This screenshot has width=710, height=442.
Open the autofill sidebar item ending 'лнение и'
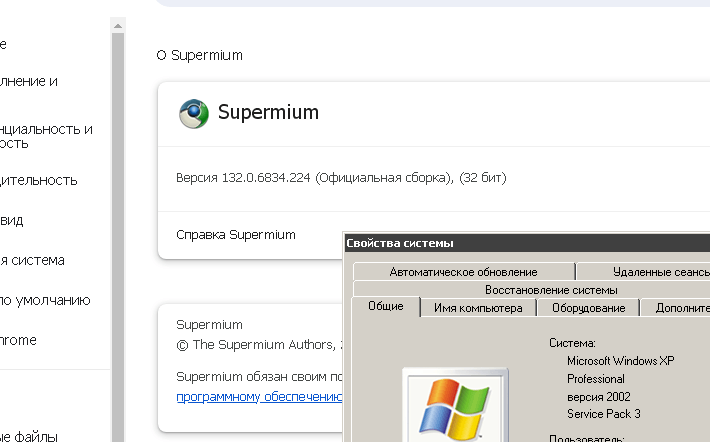[x=29, y=81]
